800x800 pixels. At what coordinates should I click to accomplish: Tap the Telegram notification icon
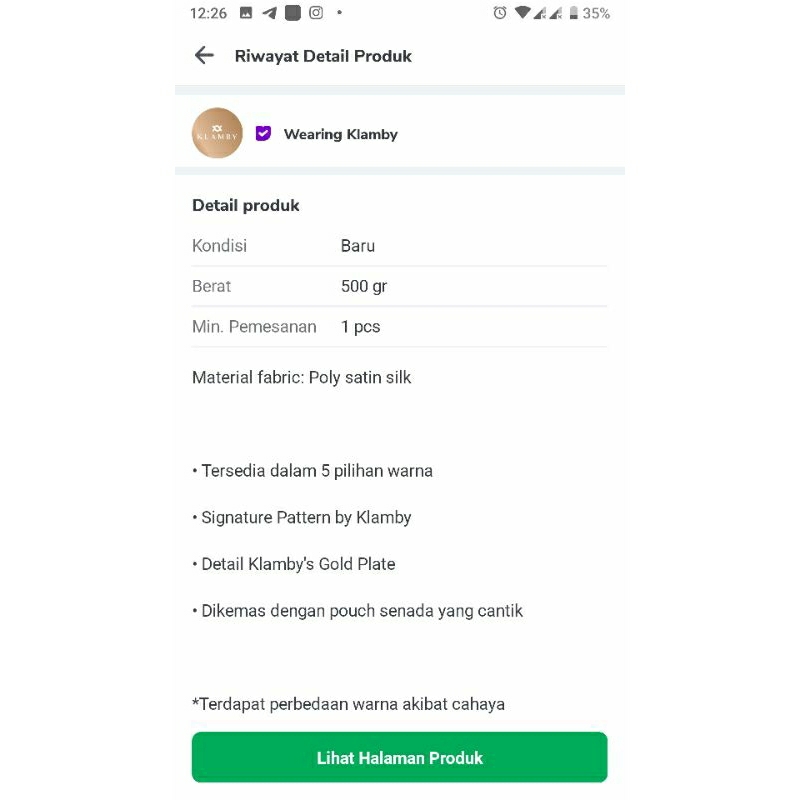[269, 13]
